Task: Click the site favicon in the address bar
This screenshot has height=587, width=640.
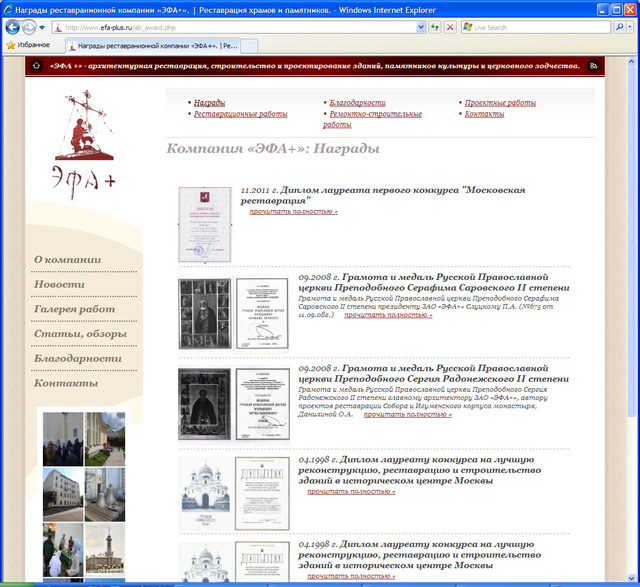Action: [58, 28]
